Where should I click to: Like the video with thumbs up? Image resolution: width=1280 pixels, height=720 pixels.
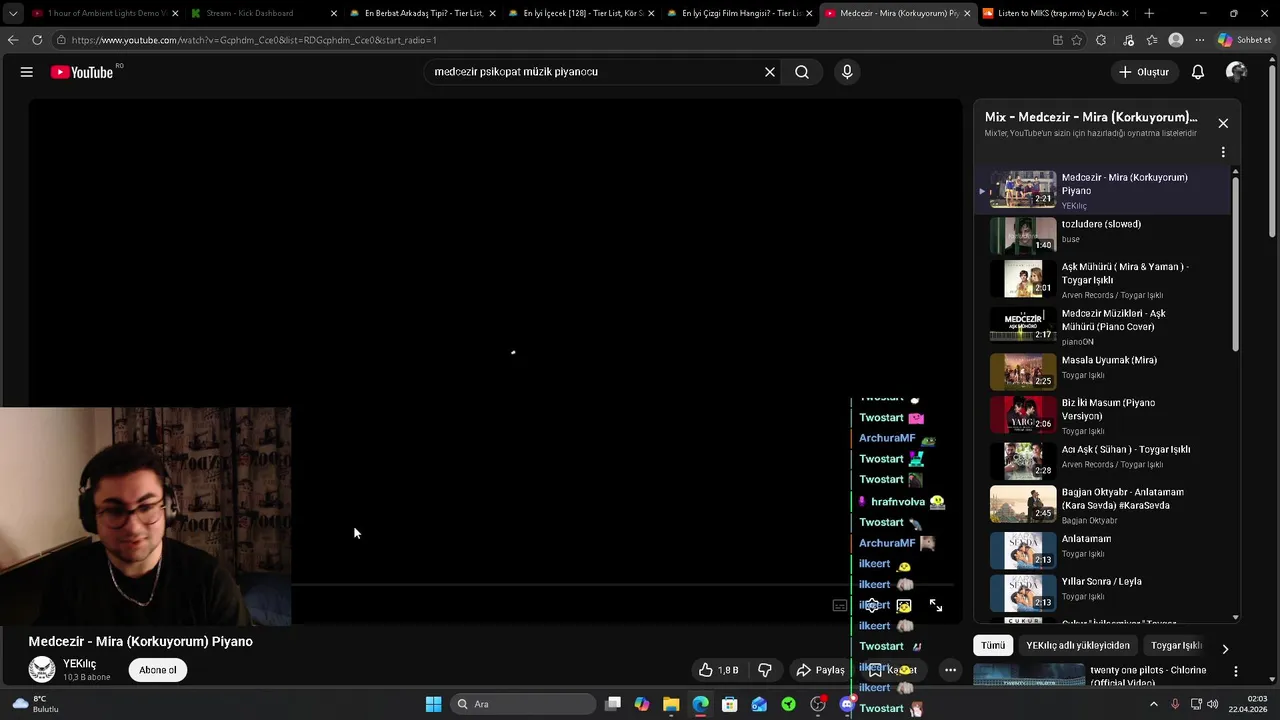[718, 670]
